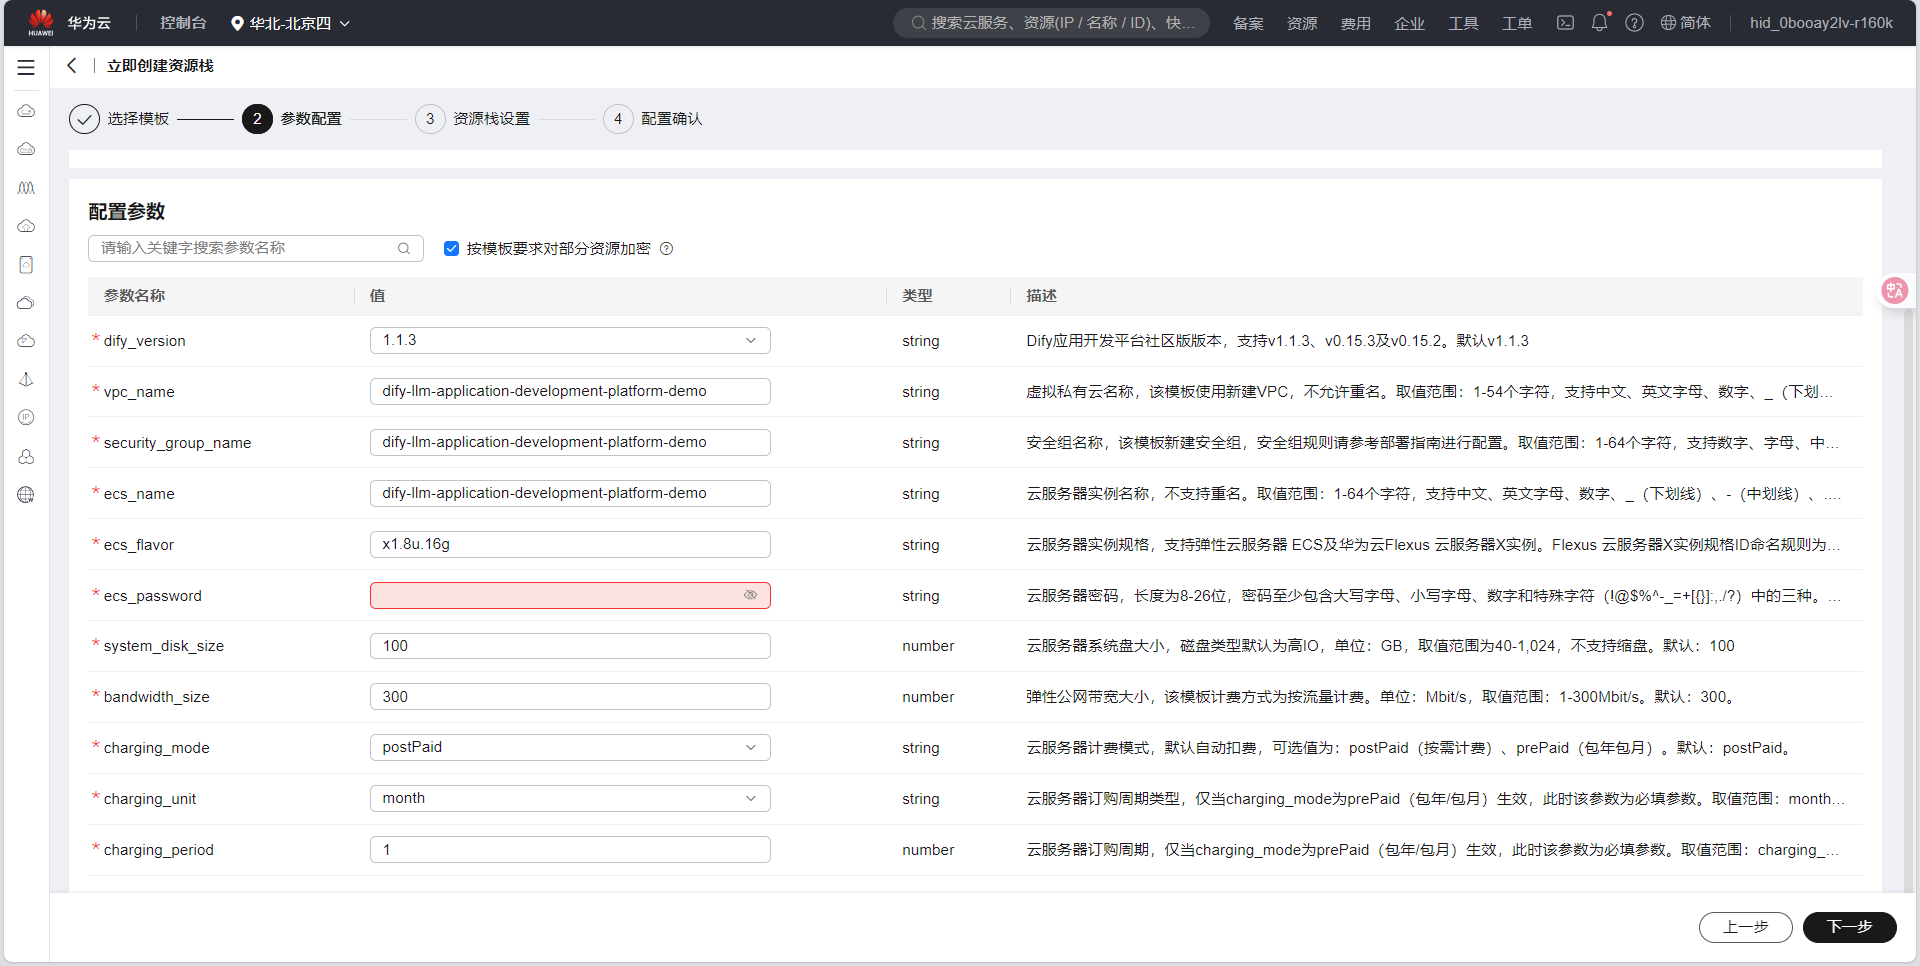
Task: Click the 下一步 next step button
Action: point(1849,927)
